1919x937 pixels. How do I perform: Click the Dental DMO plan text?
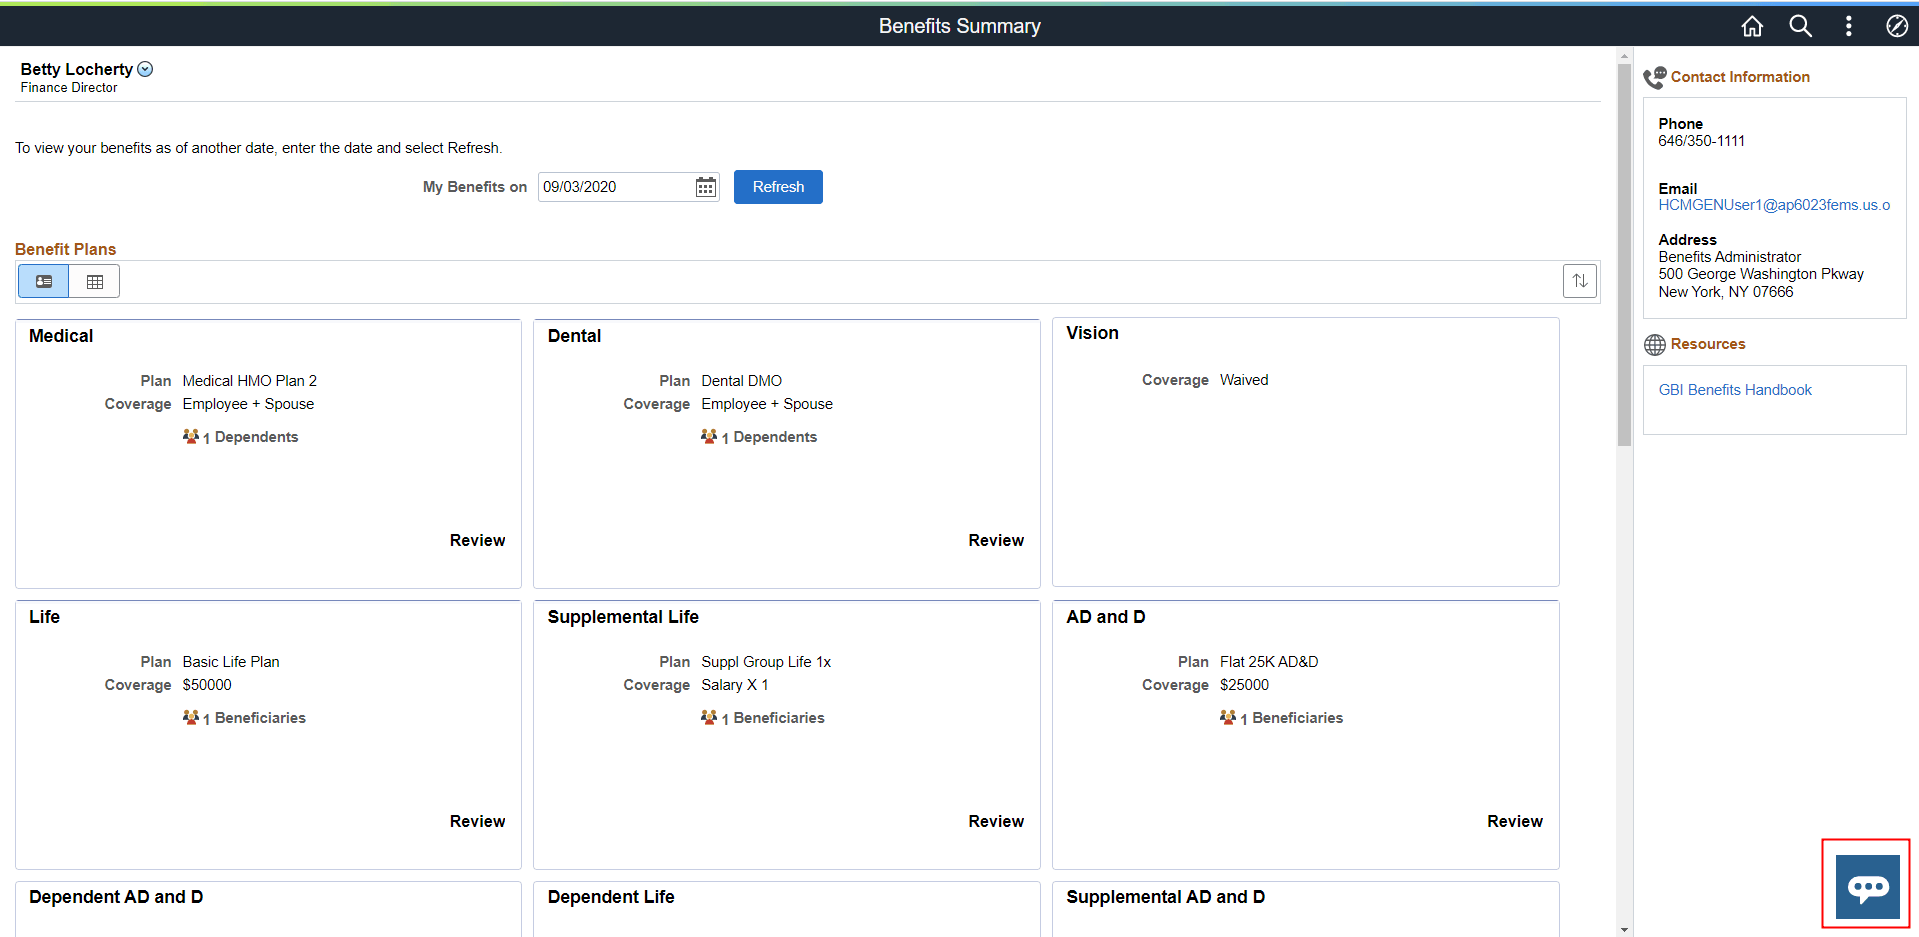(x=741, y=381)
